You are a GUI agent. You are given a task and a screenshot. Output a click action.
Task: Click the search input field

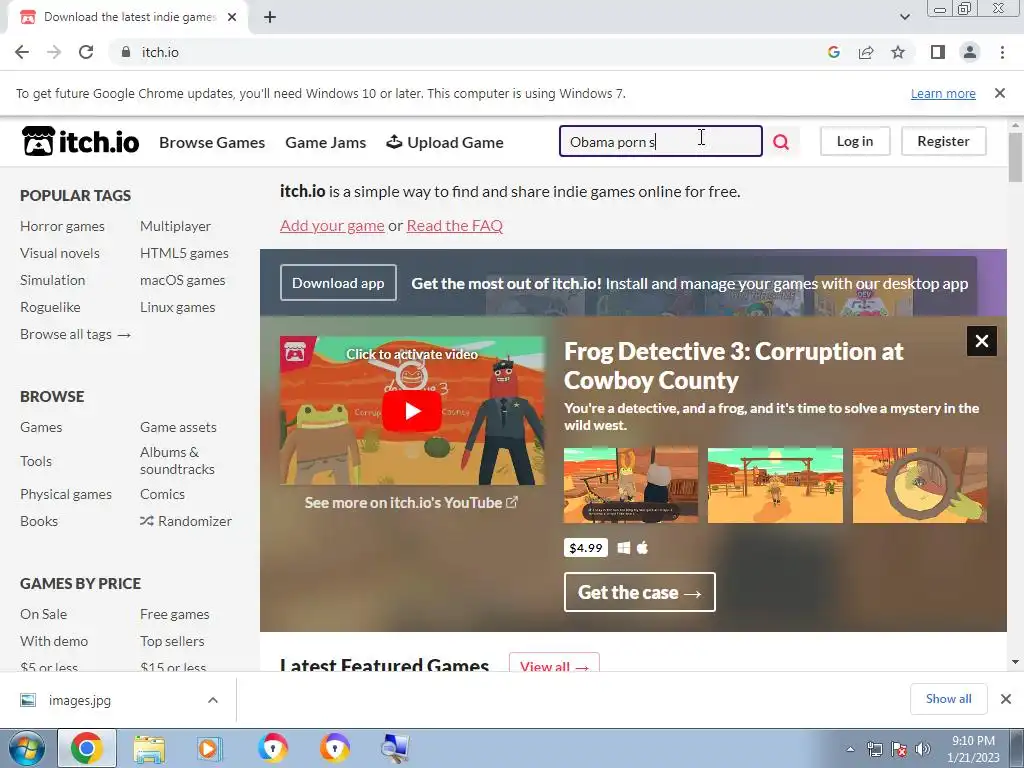pyautogui.click(x=660, y=141)
